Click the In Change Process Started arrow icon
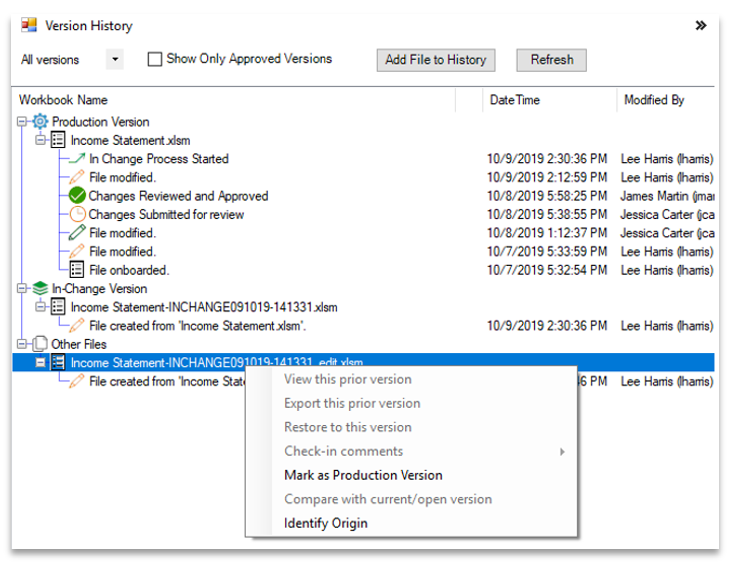 [77, 159]
